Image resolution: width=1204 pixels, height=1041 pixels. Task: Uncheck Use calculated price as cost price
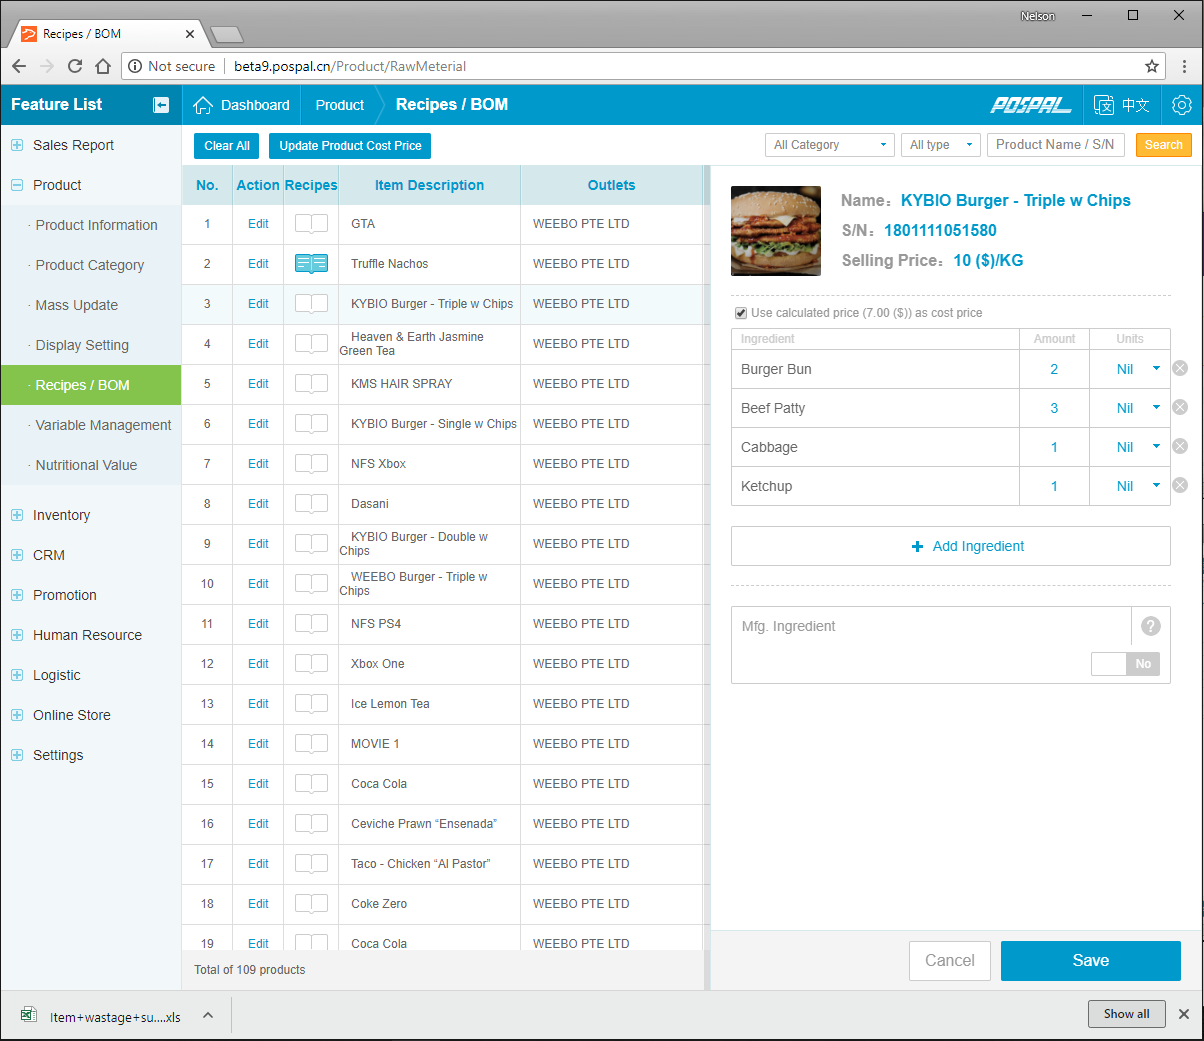pos(741,313)
